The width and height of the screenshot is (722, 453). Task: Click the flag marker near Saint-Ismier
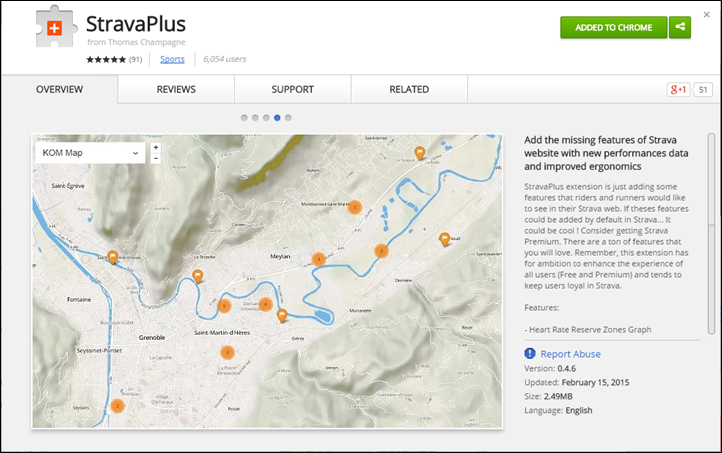419,152
